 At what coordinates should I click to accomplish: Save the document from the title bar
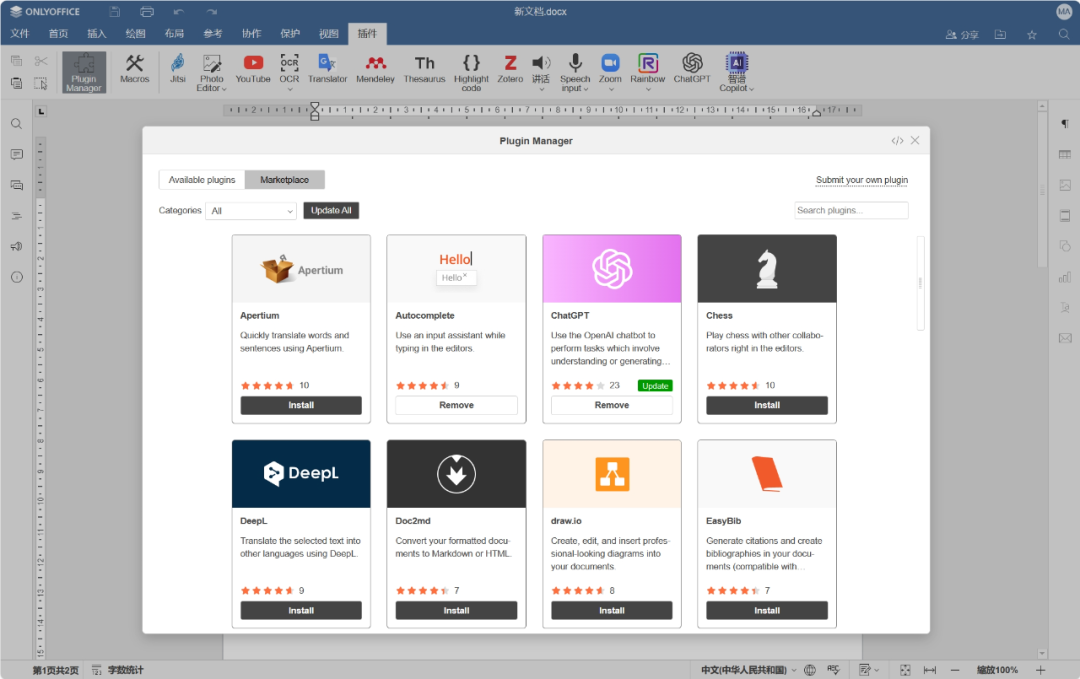click(114, 12)
